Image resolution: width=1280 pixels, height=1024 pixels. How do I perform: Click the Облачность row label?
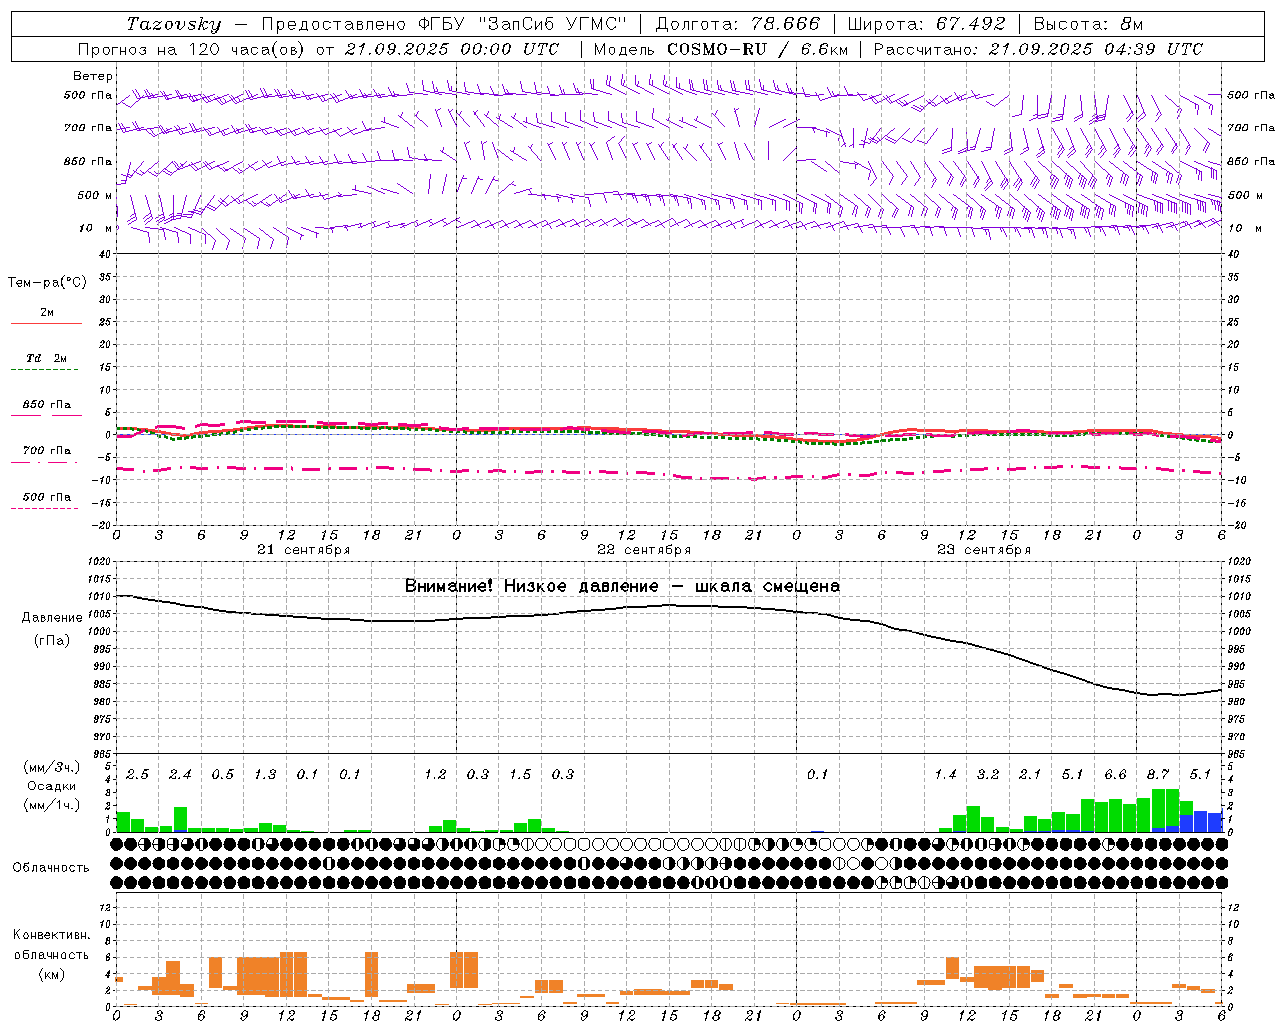[51, 867]
